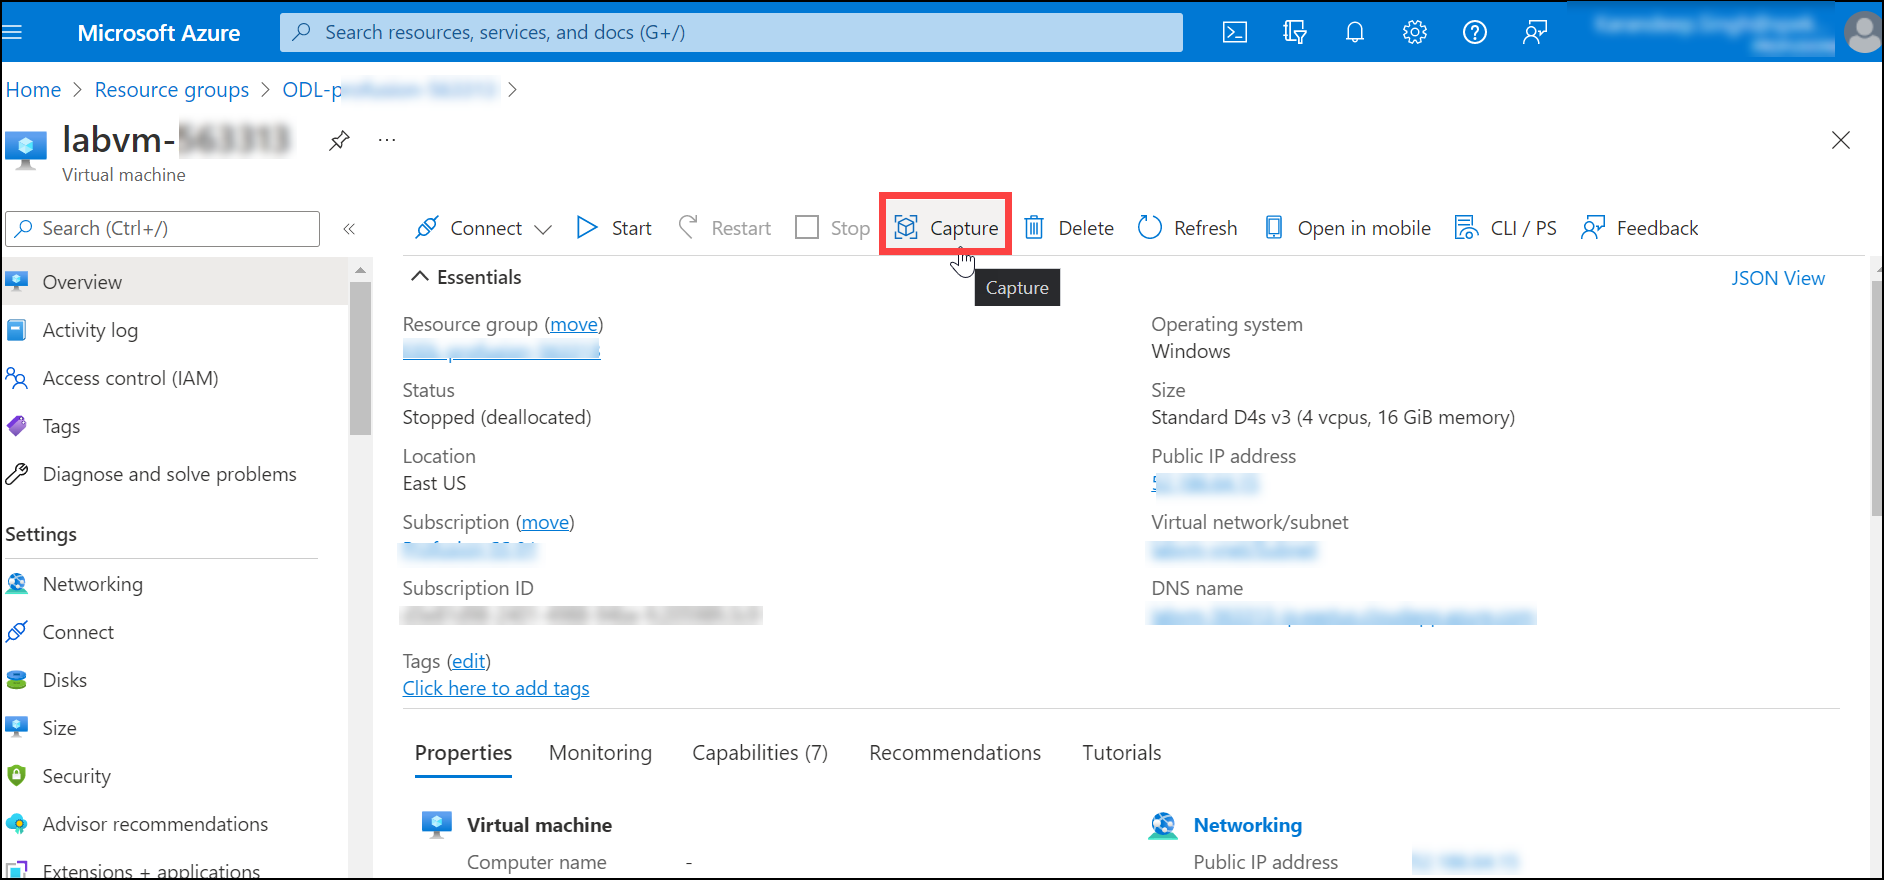Click the ODL resource group breadcrumb
Image resolution: width=1884 pixels, height=880 pixels.
[389, 90]
